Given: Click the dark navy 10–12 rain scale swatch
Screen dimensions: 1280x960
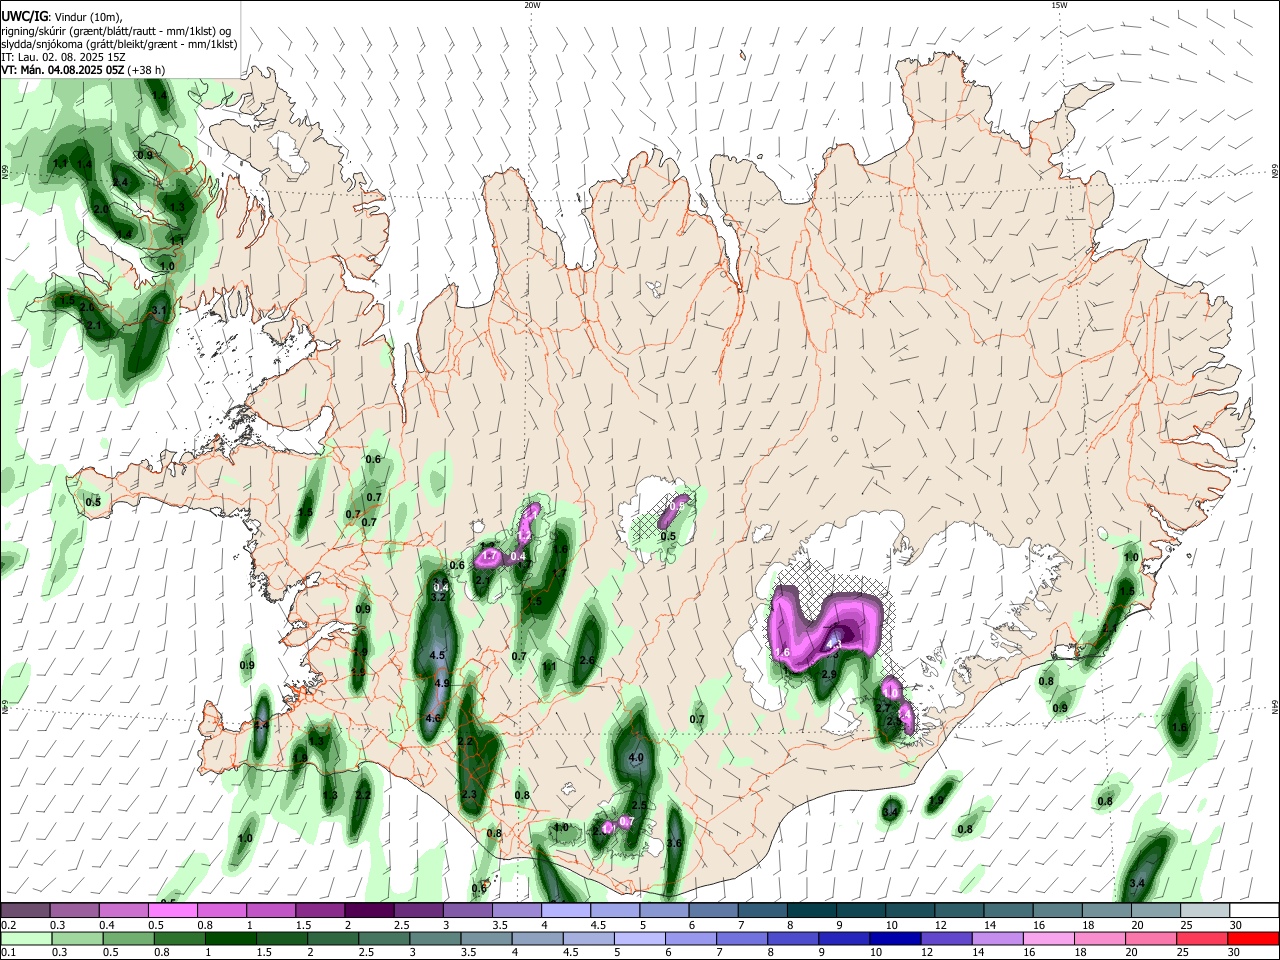Looking at the screenshot, I should [893, 938].
